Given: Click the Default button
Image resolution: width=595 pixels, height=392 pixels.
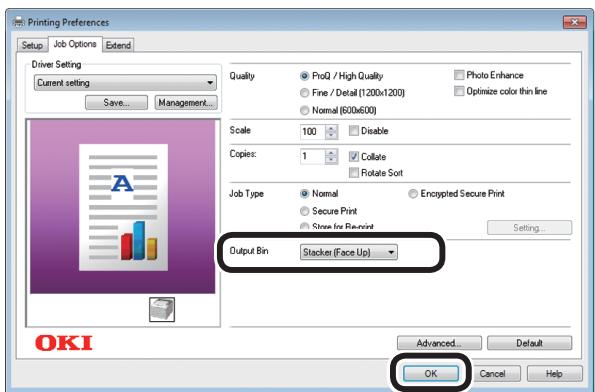Looking at the screenshot, I should coord(529,343).
